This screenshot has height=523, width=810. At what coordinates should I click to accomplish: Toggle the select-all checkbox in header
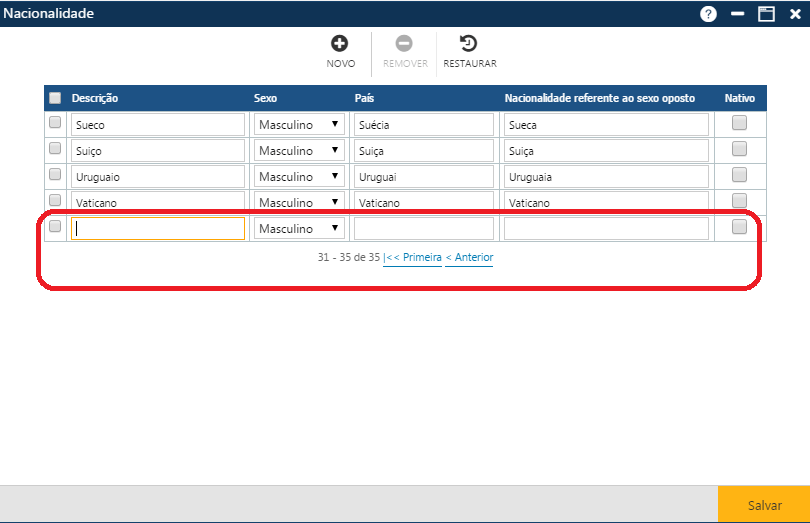click(x=55, y=98)
